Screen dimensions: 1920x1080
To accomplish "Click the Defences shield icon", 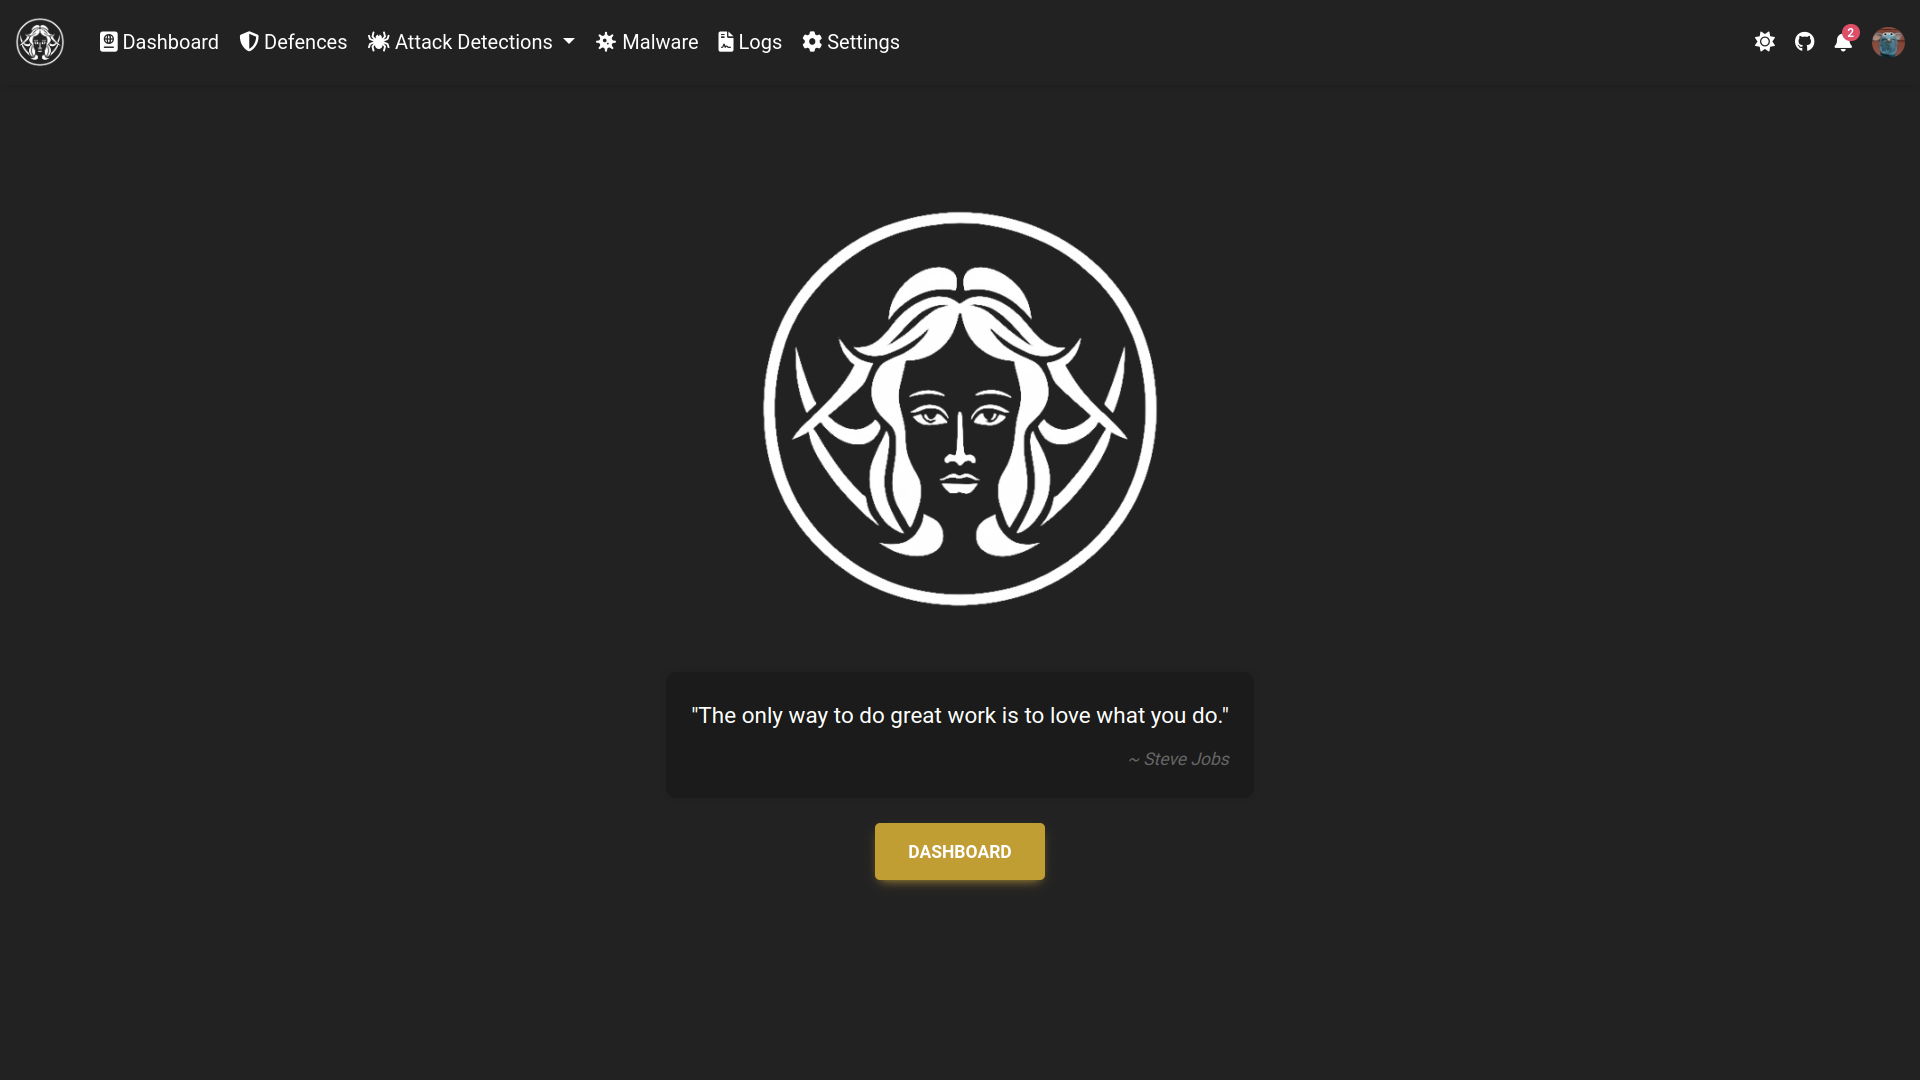I will (247, 41).
